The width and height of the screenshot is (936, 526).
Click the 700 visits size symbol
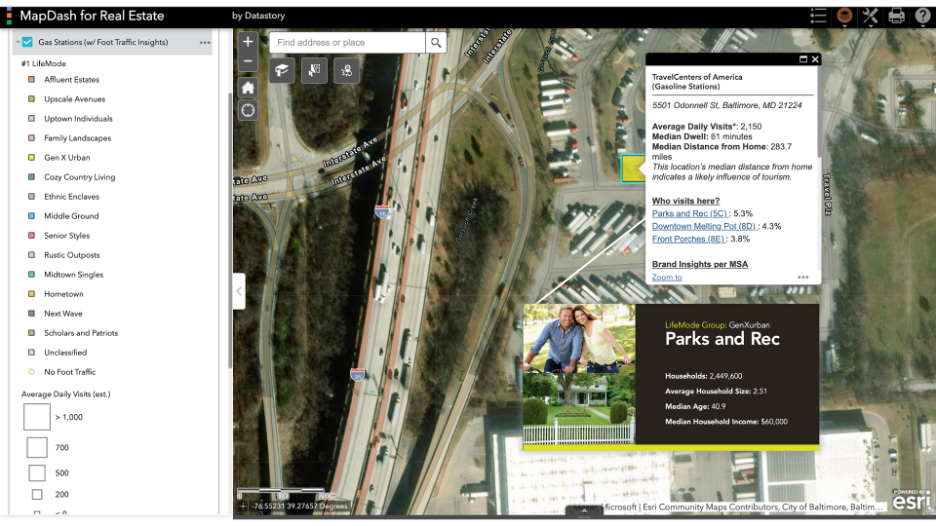(37, 447)
